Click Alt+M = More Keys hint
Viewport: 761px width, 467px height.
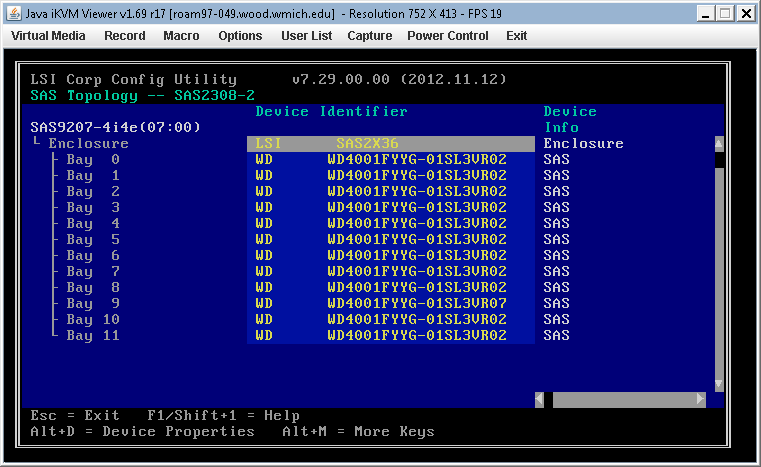358,432
